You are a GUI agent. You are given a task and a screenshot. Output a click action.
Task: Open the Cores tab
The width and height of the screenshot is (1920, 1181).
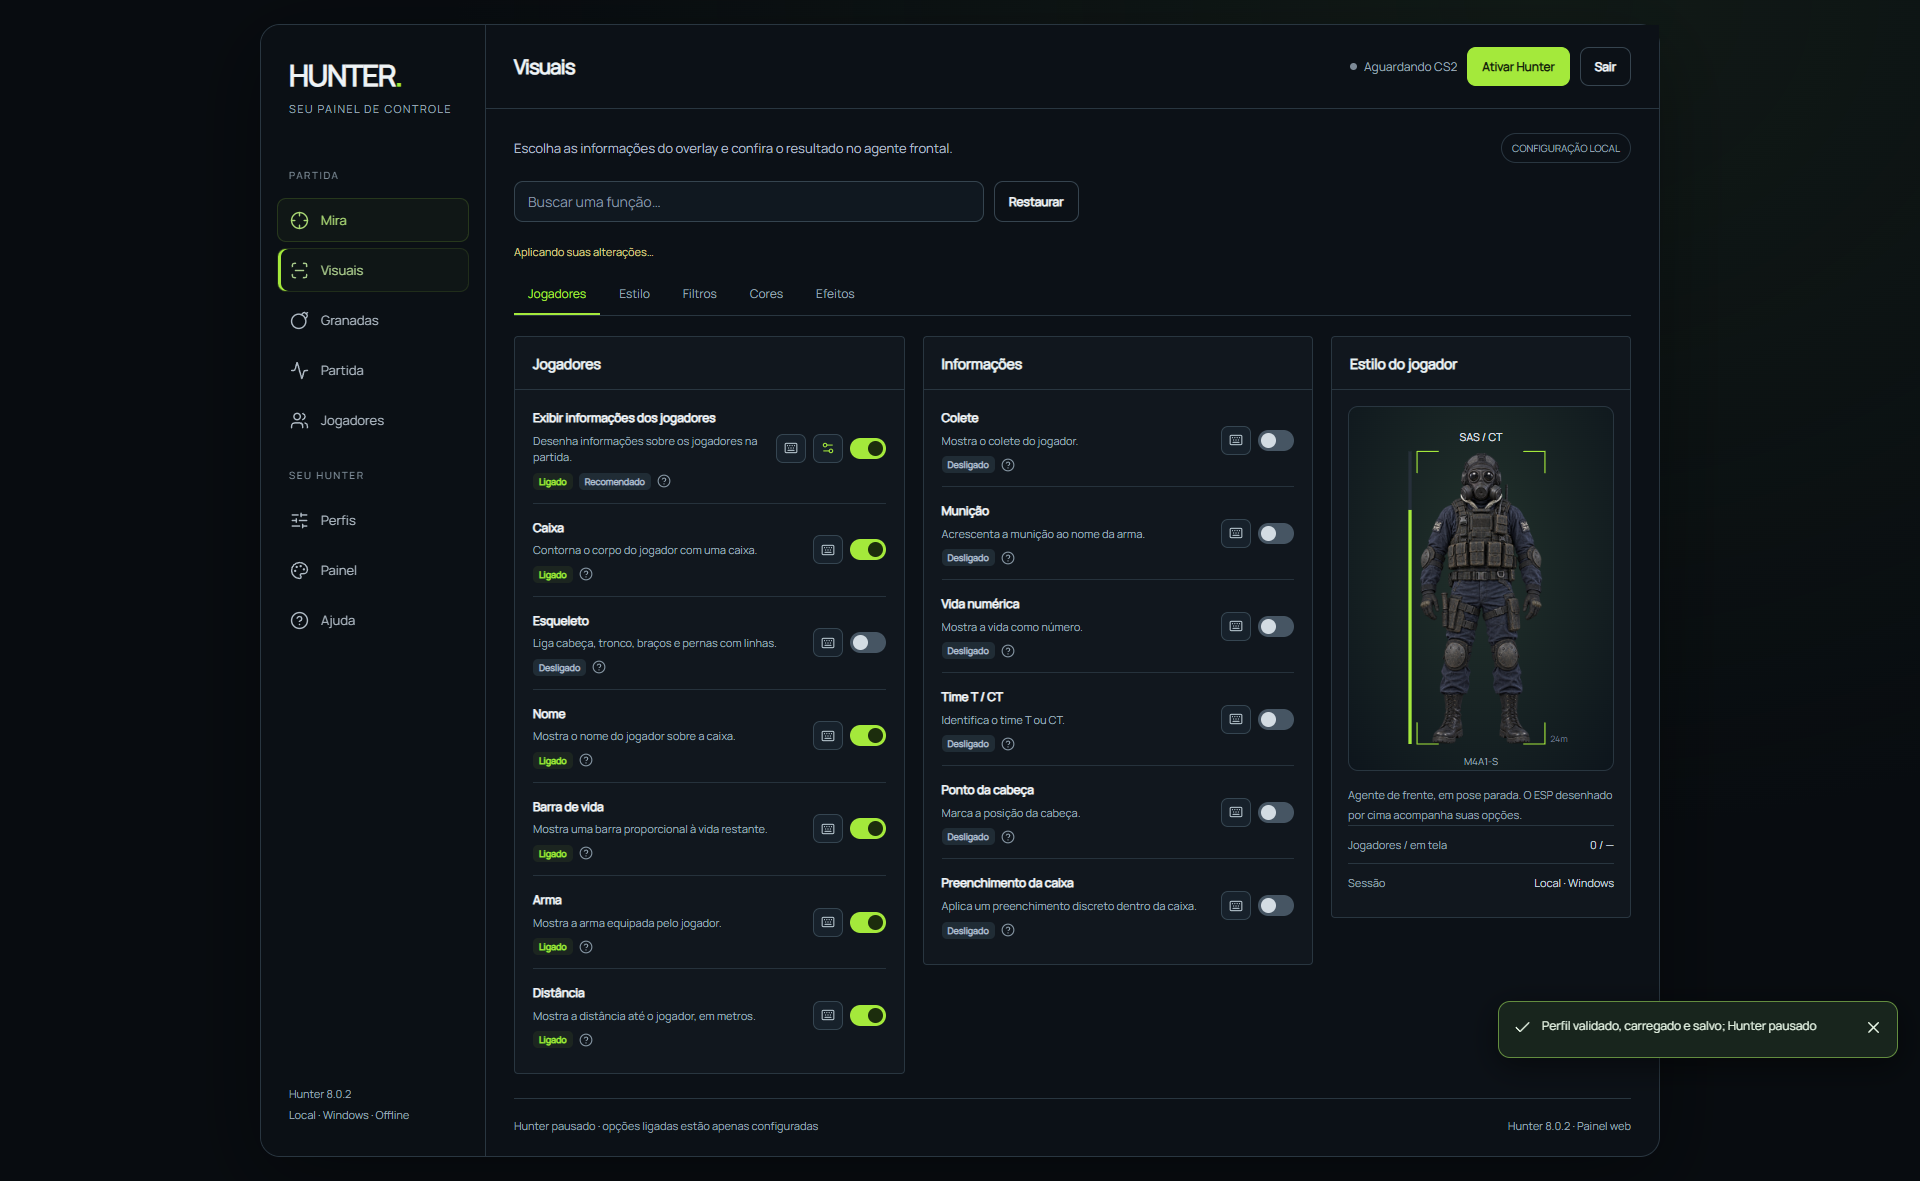pyautogui.click(x=766, y=294)
